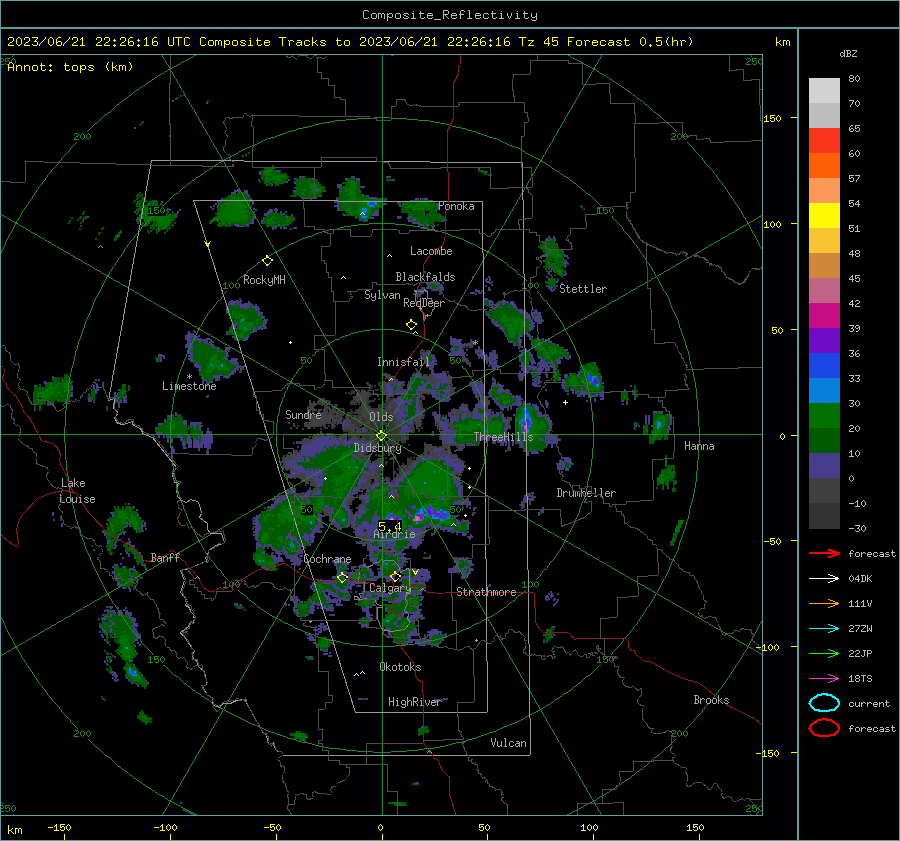900x841 pixels.
Task: Click the ThreeHills town label
Action: pos(503,437)
